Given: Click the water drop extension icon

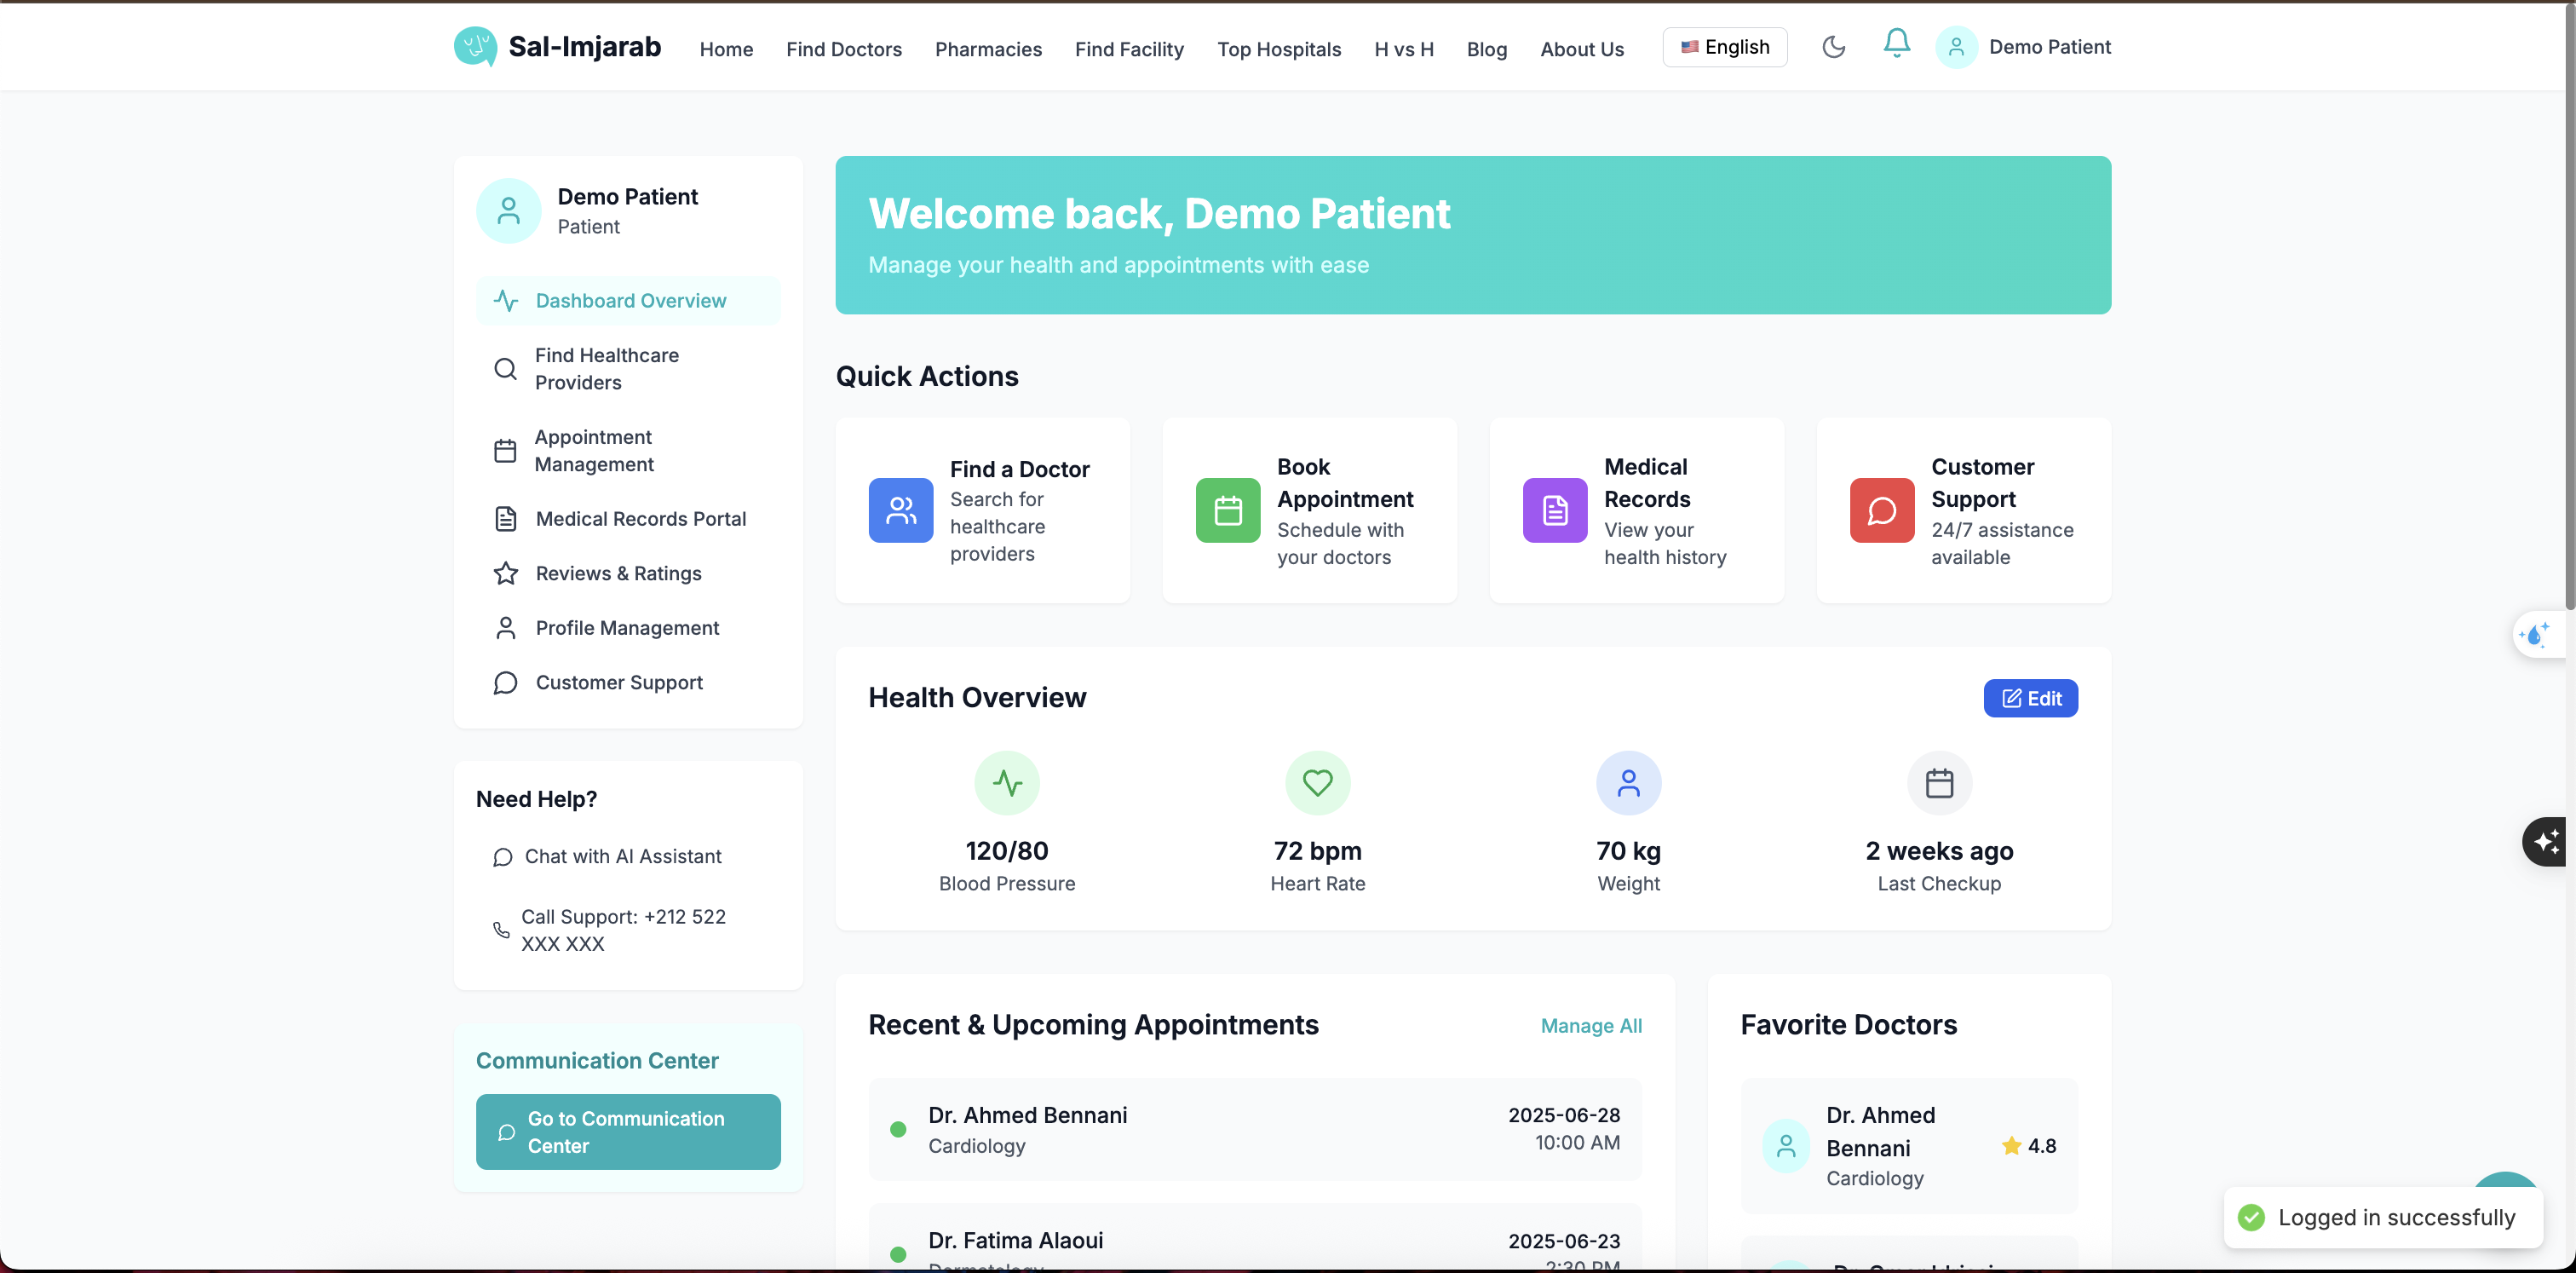Looking at the screenshot, I should [2536, 635].
